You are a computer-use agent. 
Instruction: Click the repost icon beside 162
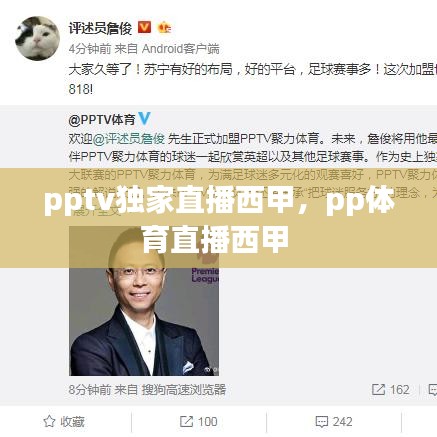coord(378,390)
